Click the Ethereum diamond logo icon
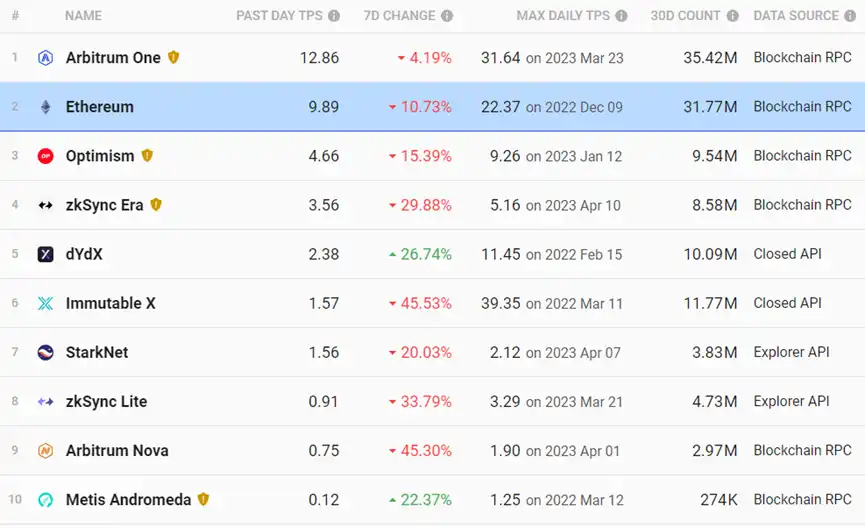Image resolution: width=865 pixels, height=528 pixels. (x=45, y=106)
